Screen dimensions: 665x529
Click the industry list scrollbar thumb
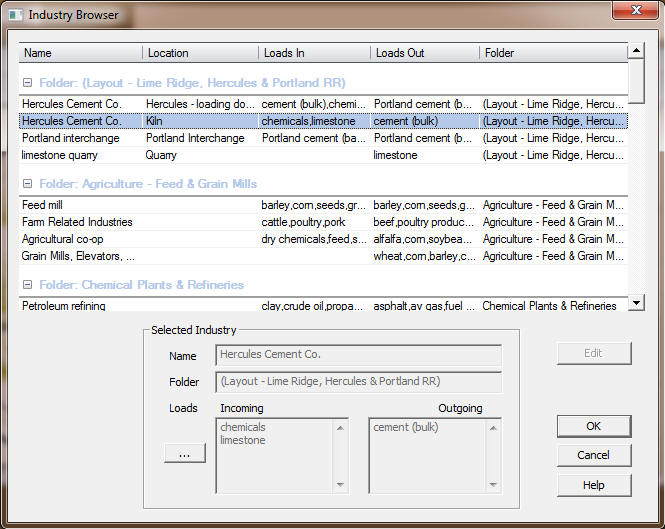point(636,81)
